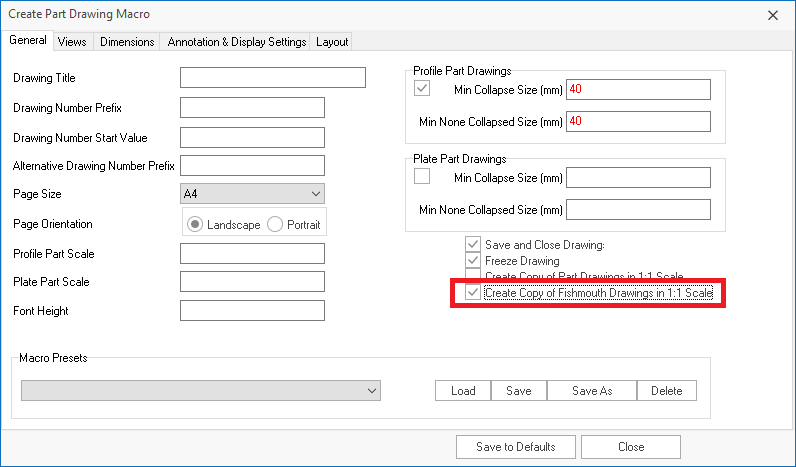Image resolution: width=796 pixels, height=467 pixels.
Task: Switch to the Layout tab
Action: (x=332, y=42)
